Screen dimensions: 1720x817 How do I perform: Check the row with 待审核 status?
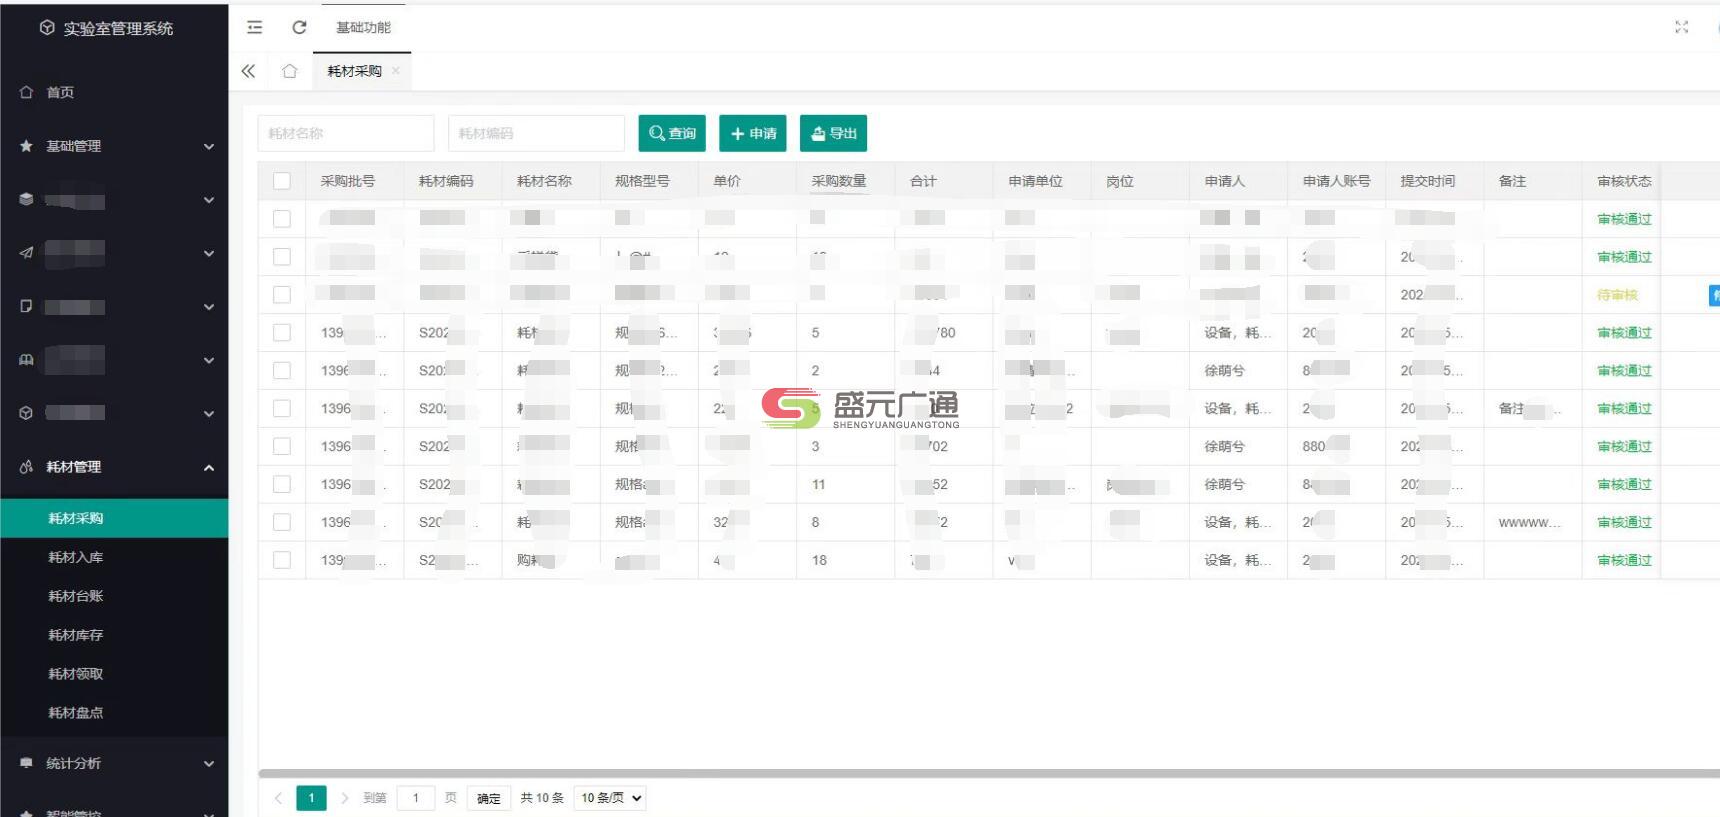click(282, 295)
